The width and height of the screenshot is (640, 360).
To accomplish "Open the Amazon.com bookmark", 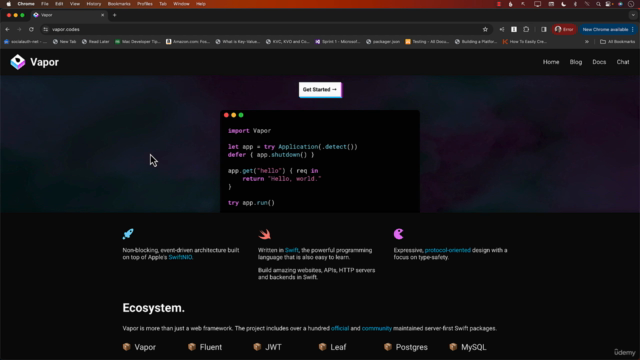I will click(188, 42).
